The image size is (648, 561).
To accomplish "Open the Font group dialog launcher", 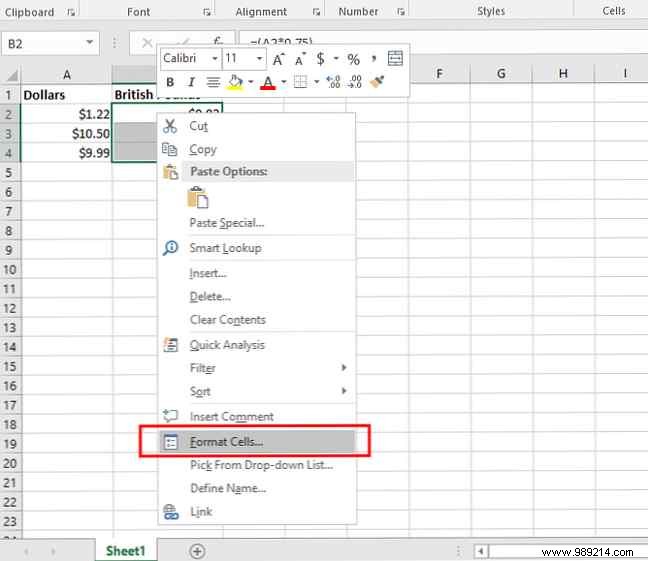I will 207,12.
